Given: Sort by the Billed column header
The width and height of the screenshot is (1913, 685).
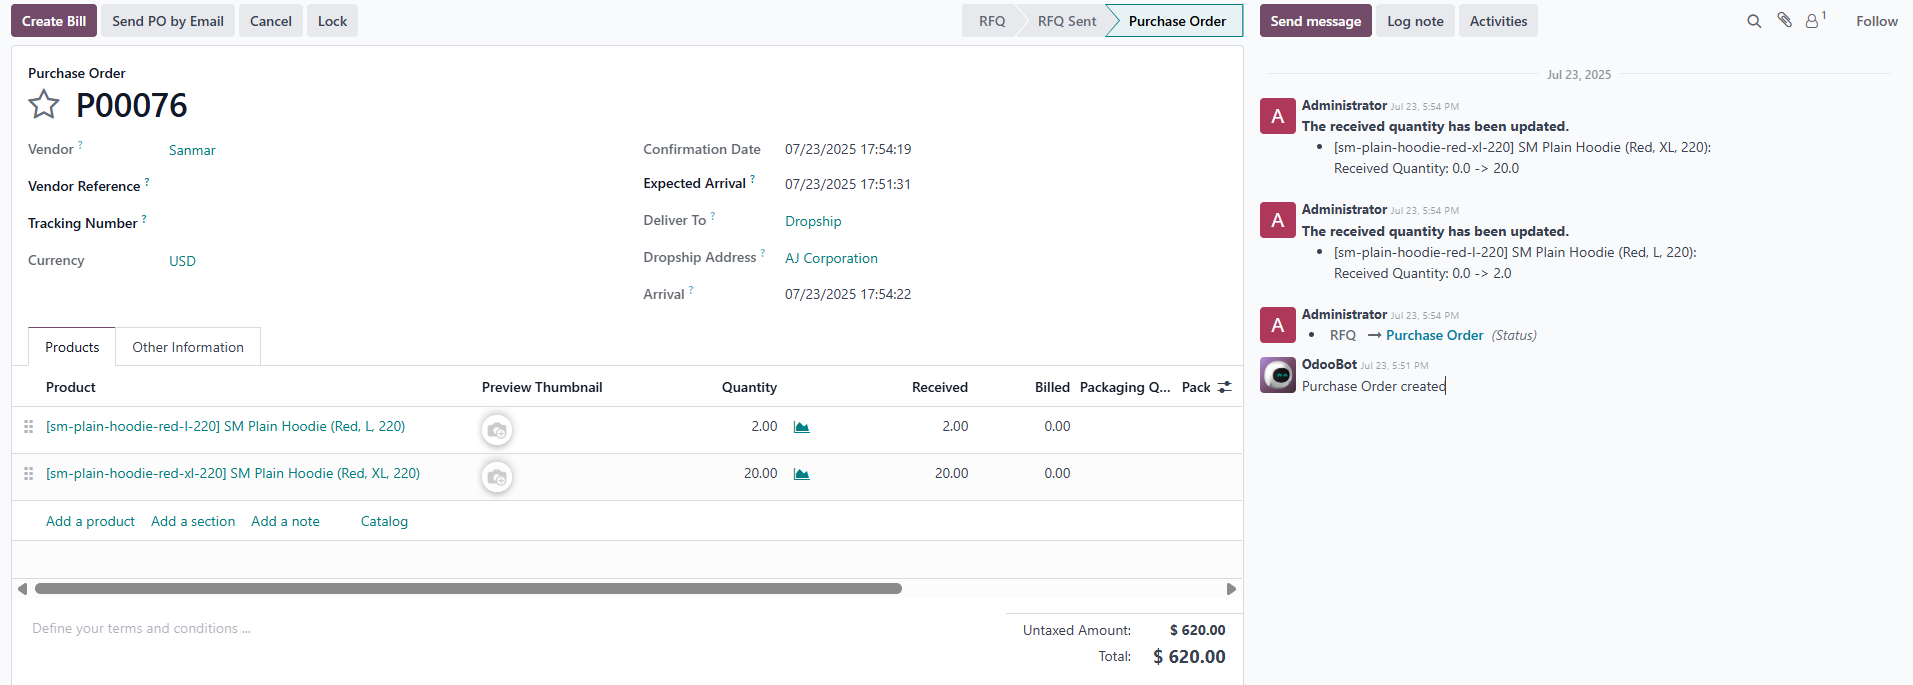Looking at the screenshot, I should coord(1052,387).
